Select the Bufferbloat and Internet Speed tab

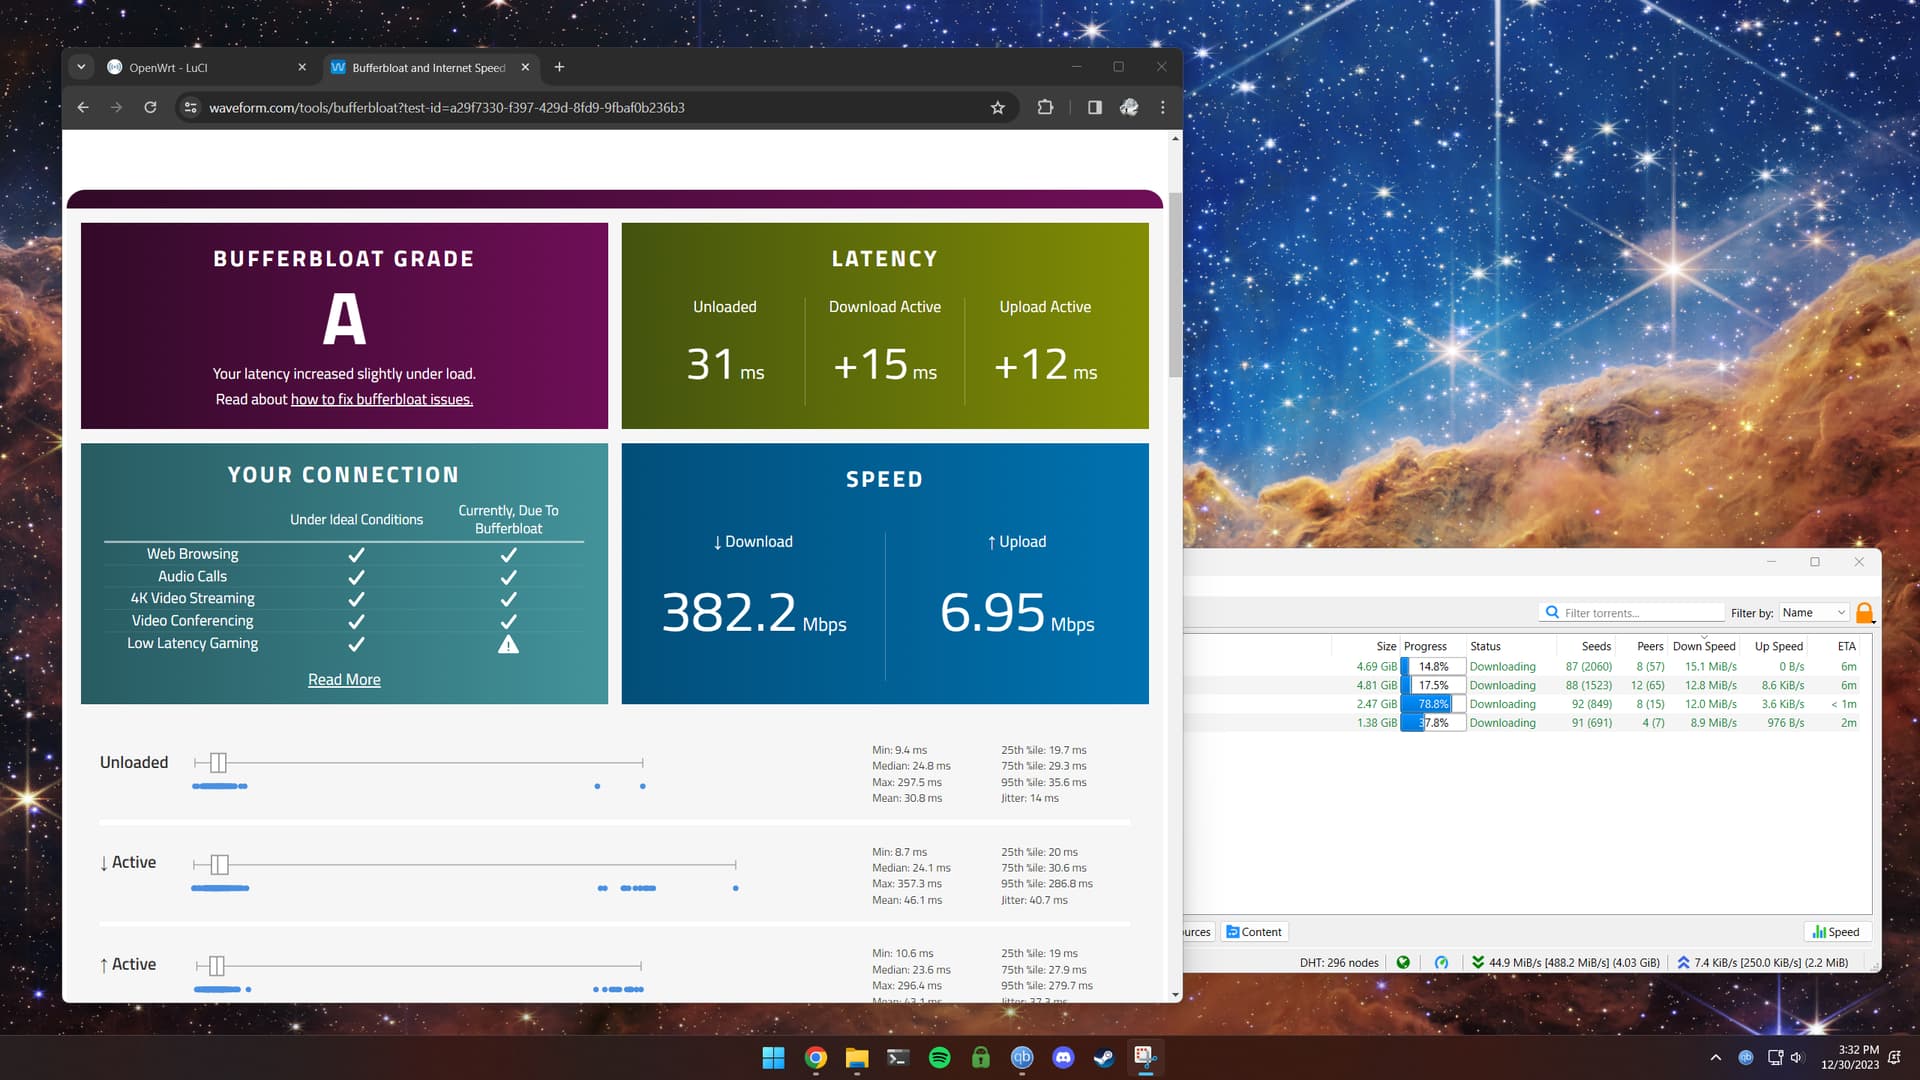click(x=430, y=67)
